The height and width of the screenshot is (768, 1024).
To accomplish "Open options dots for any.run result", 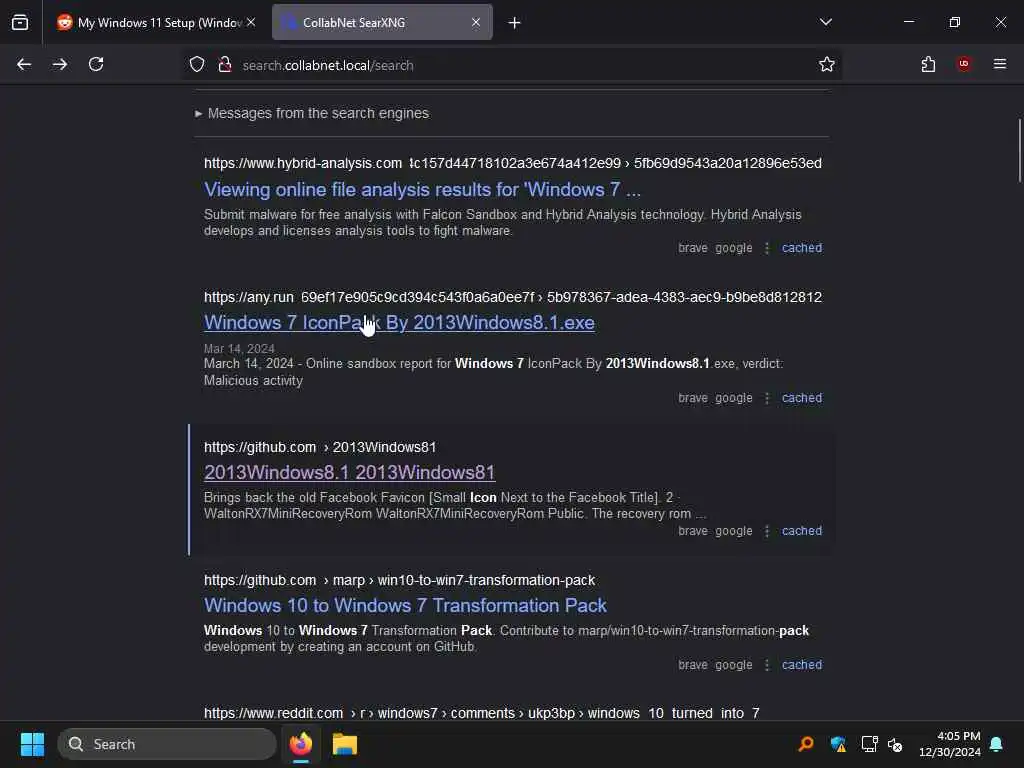I will point(767,398).
